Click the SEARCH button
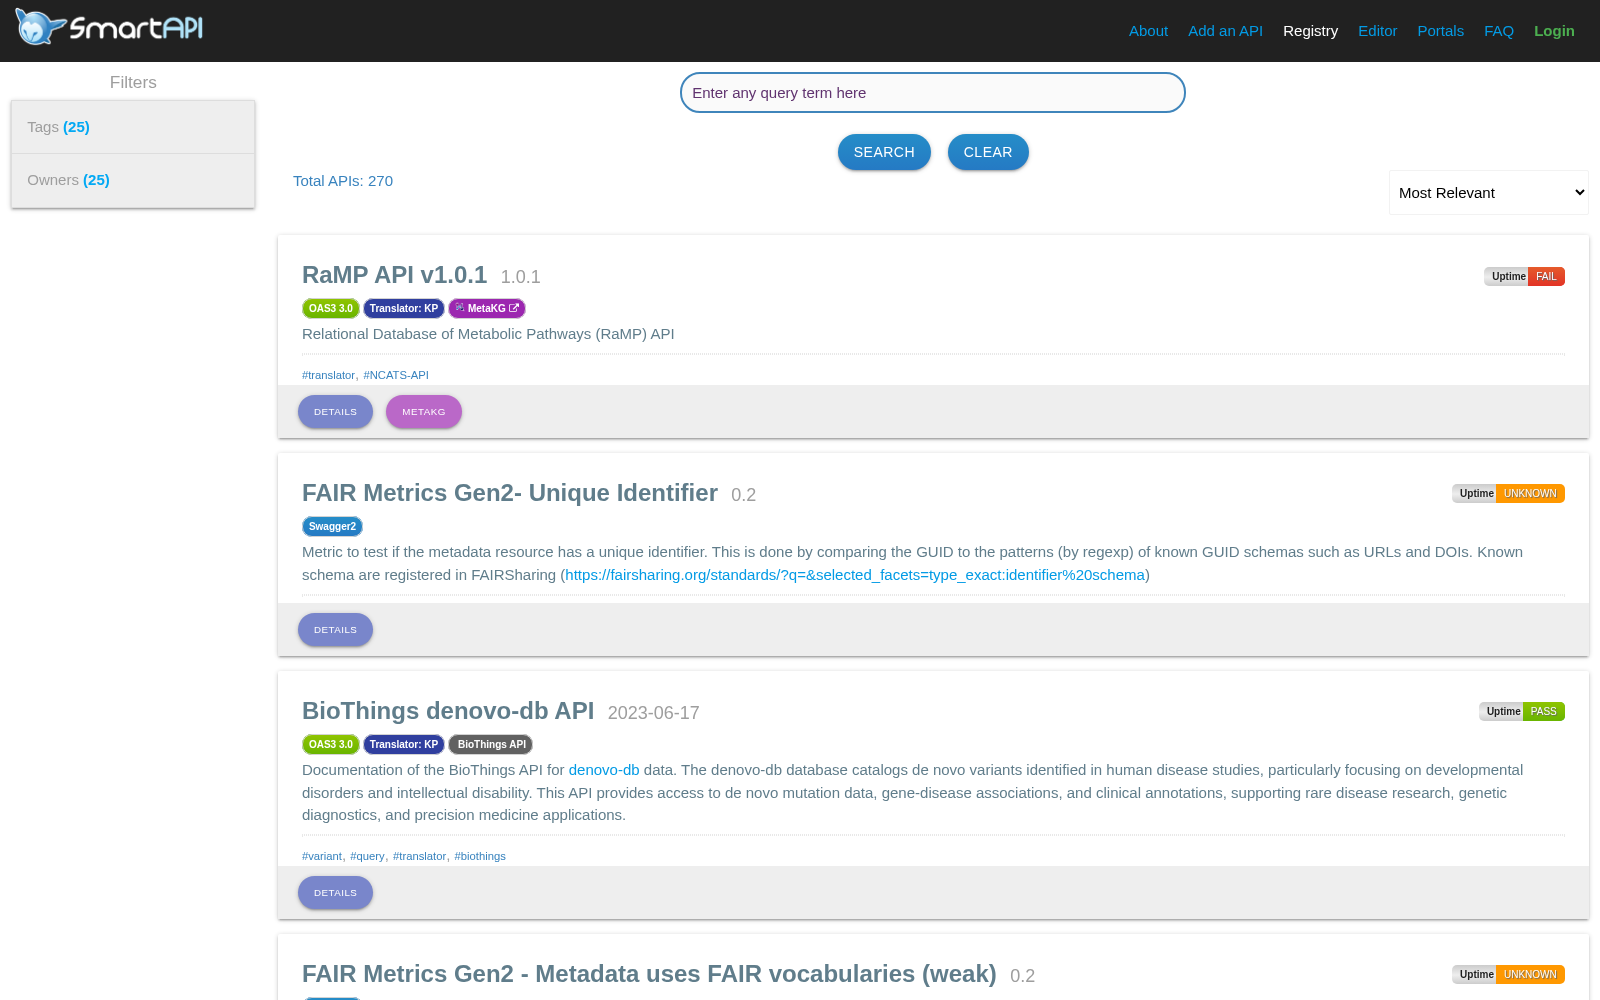This screenshot has height=1000, width=1600. pyautogui.click(x=884, y=152)
